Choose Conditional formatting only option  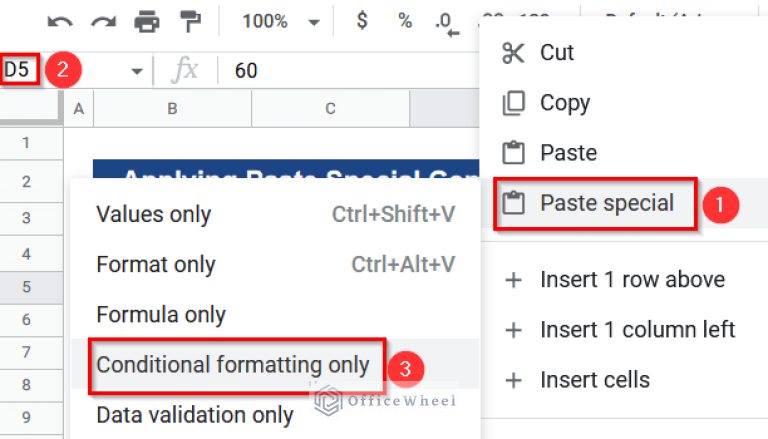[232, 365]
